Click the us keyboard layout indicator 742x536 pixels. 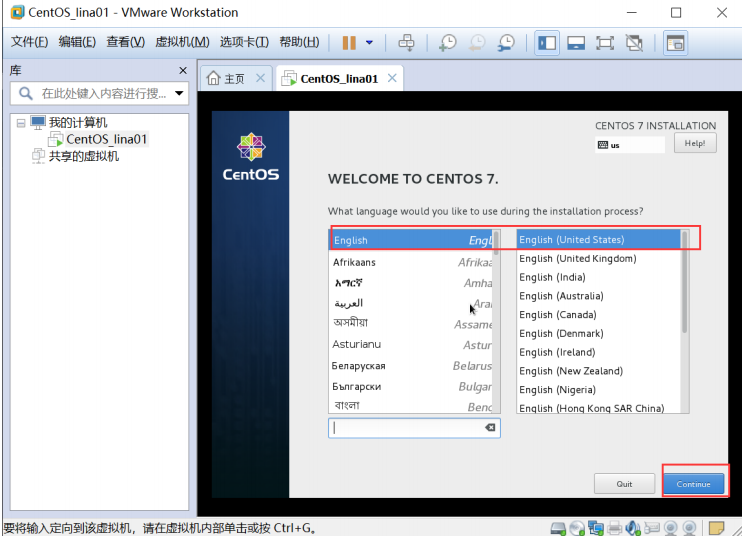point(630,145)
